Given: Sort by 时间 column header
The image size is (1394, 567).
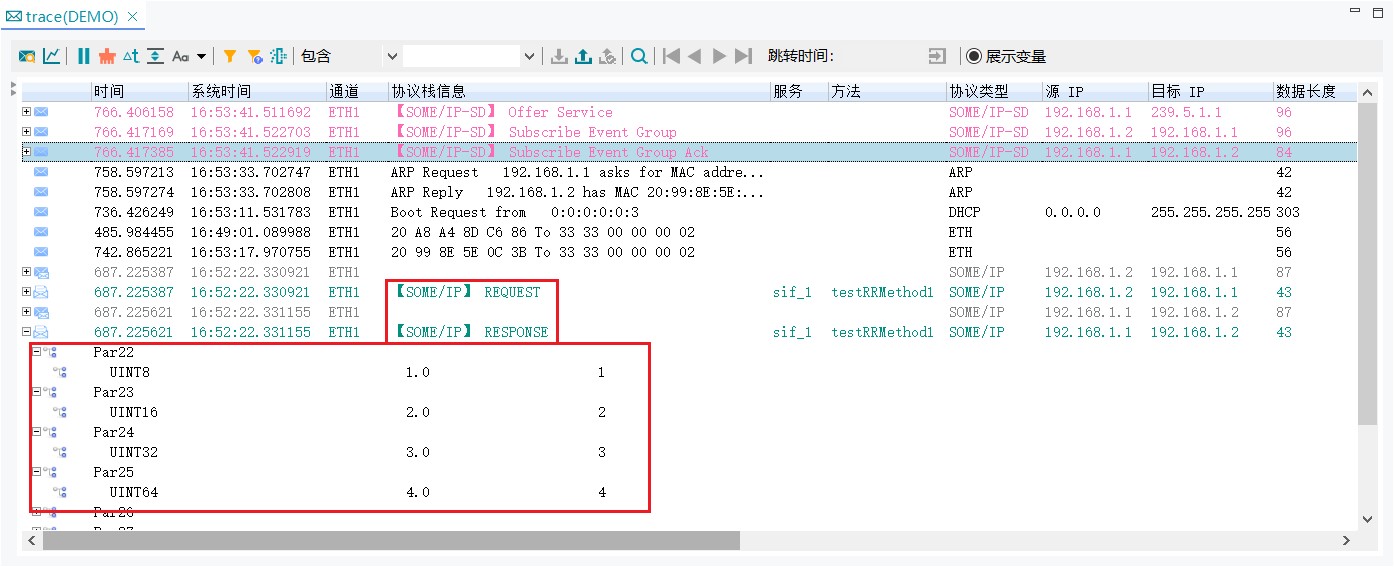Looking at the screenshot, I should tap(138, 91).
